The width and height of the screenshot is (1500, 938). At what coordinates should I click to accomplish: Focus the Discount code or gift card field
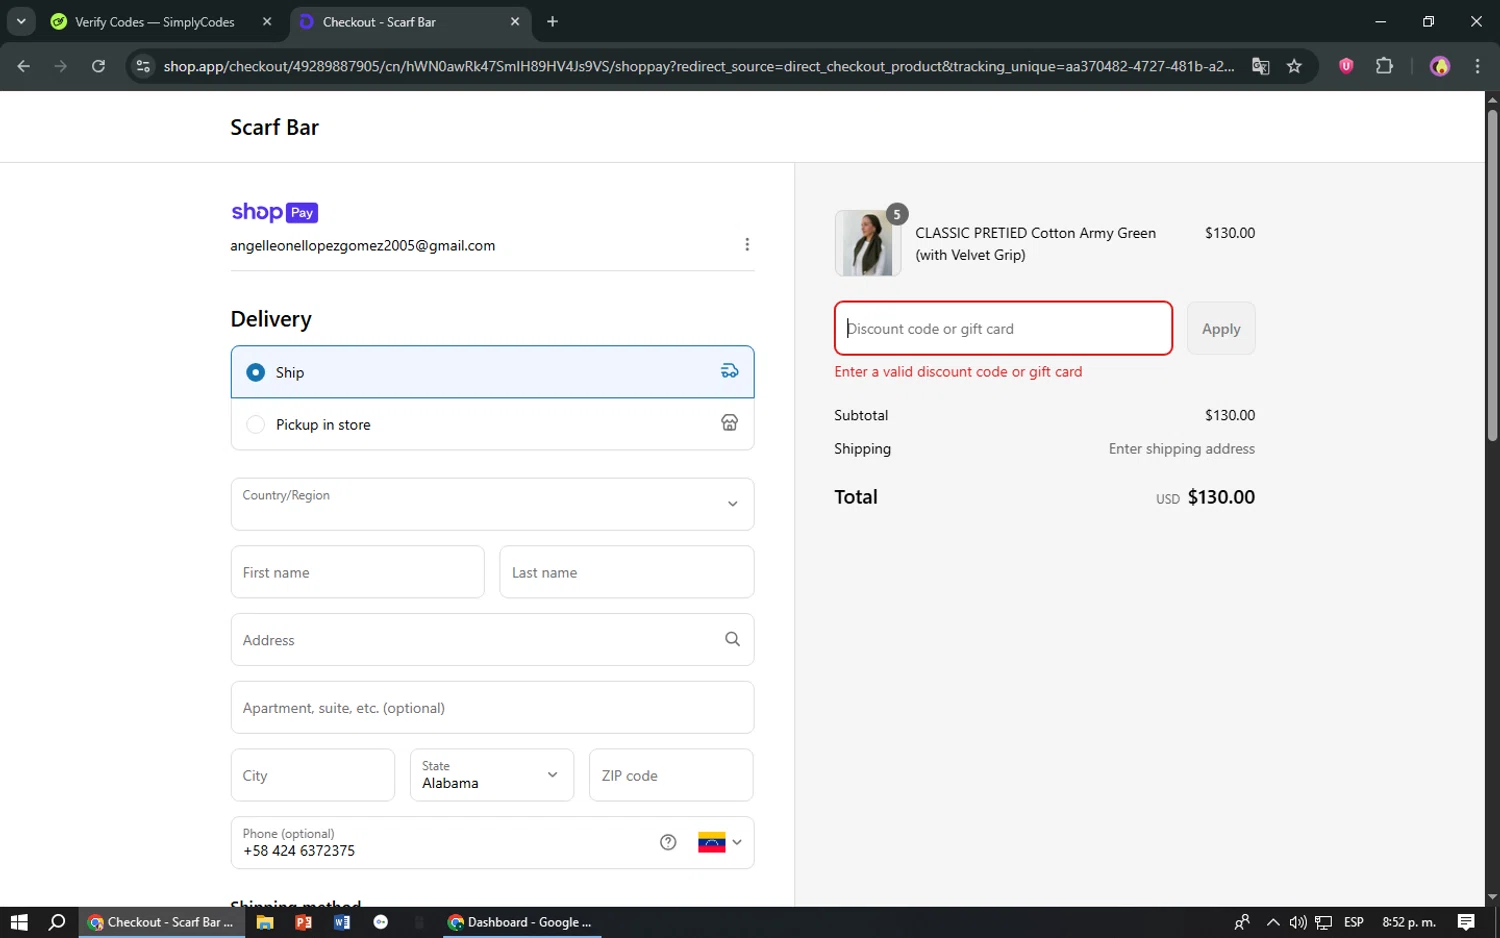point(1003,328)
